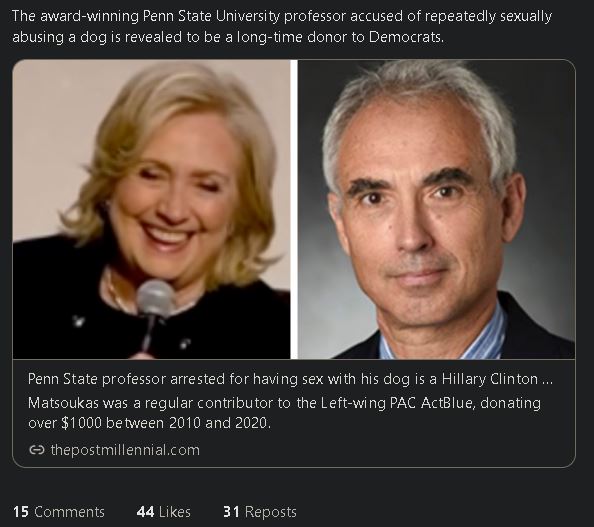Open the thepostmillennial.com source link

125,450
